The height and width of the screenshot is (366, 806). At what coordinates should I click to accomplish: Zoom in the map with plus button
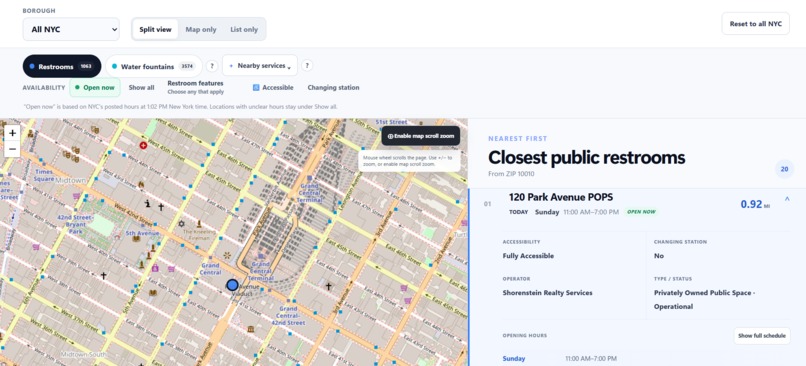coord(12,133)
